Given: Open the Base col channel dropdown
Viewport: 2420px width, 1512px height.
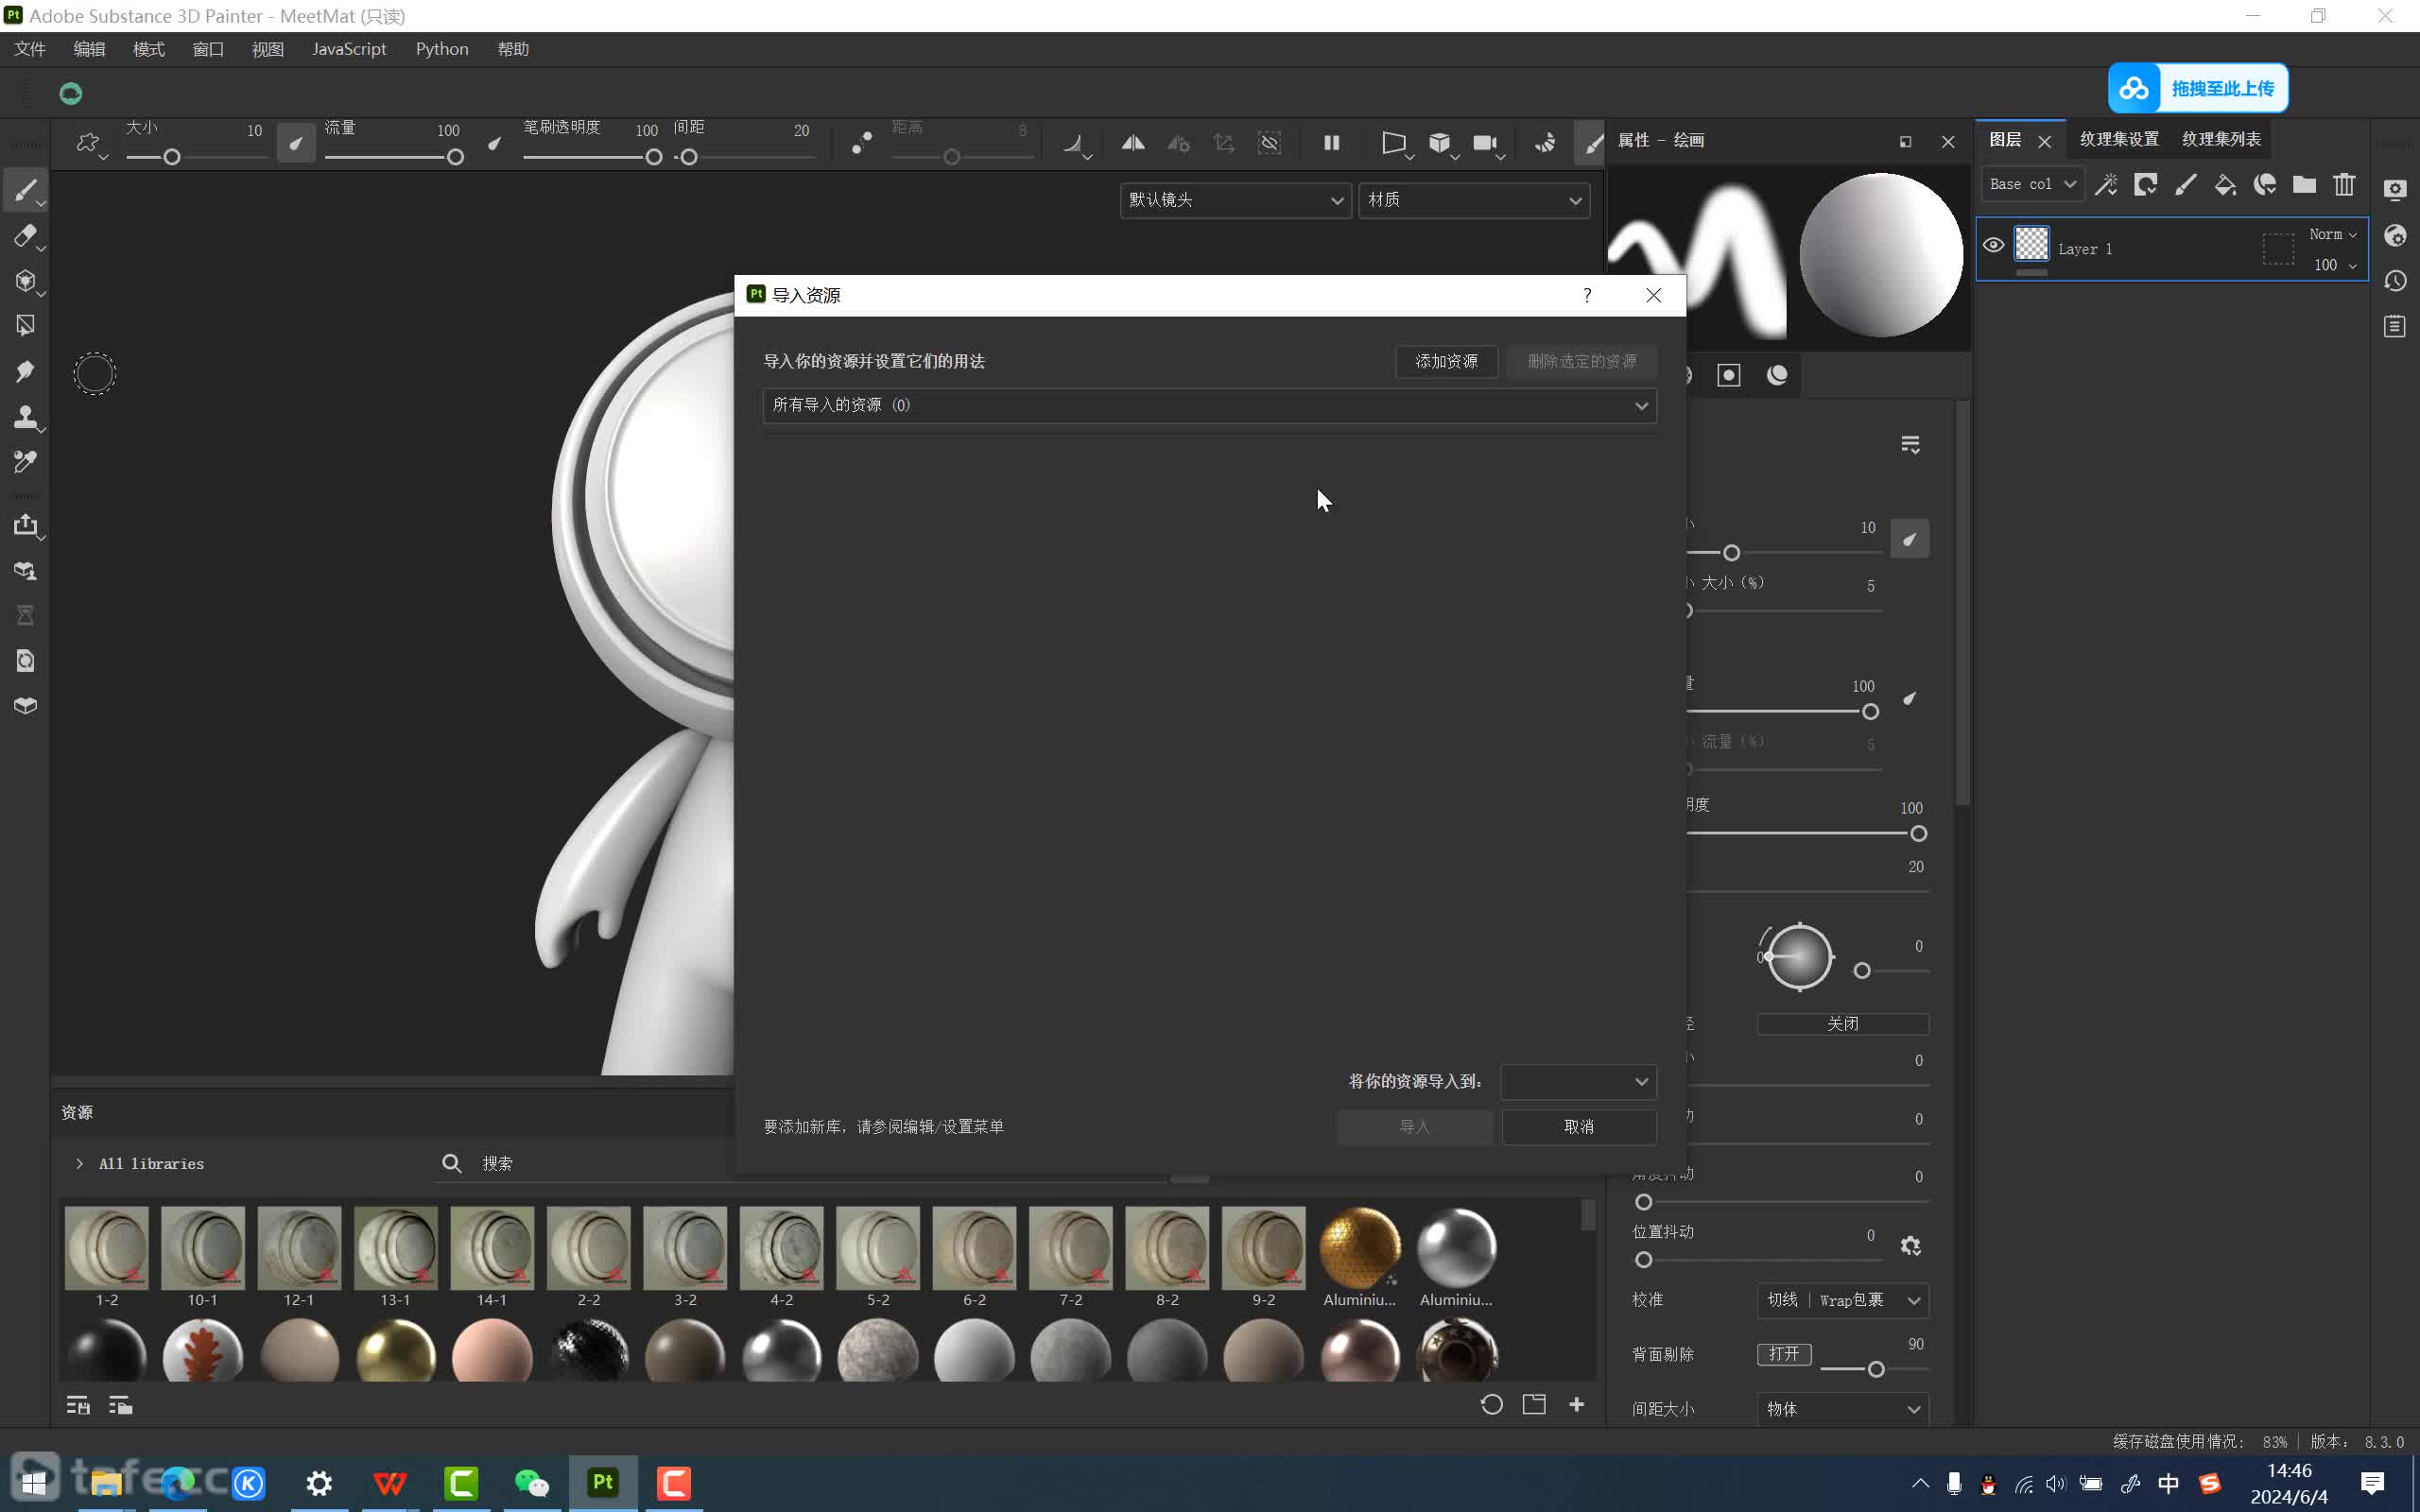Looking at the screenshot, I should tap(2033, 184).
